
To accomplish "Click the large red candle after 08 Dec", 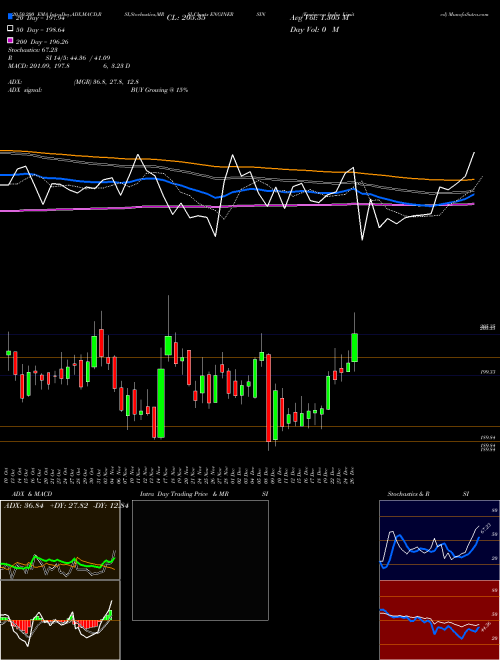I will click(269, 398).
